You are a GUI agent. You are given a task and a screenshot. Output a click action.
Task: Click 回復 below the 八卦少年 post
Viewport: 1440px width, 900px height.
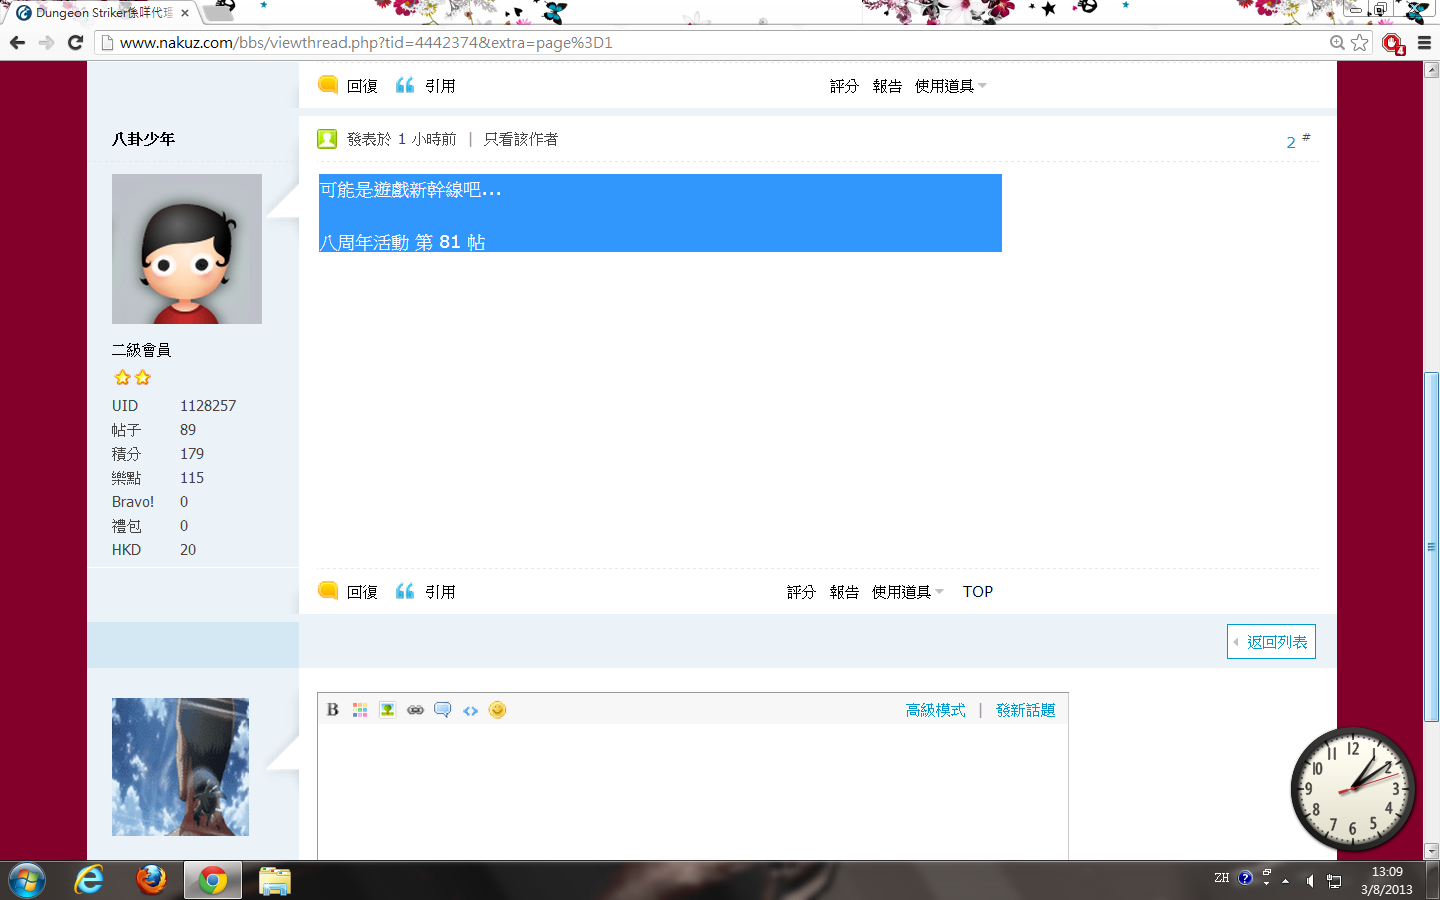click(362, 592)
